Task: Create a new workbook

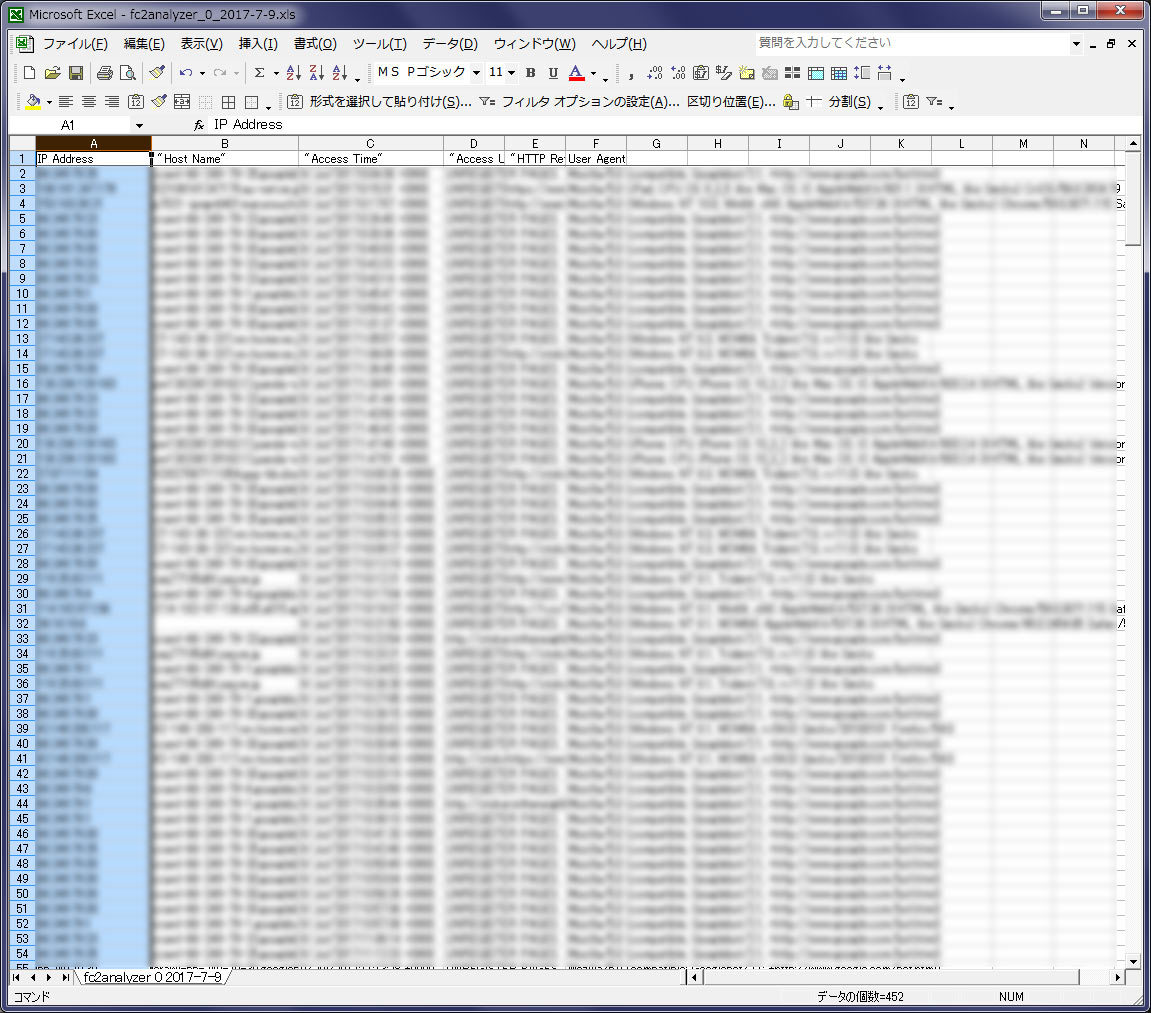Action: click(29, 73)
